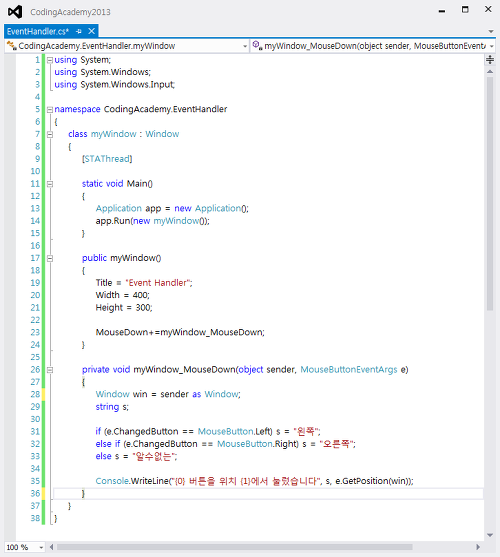The width and height of the screenshot is (500, 557).
Task: Click the CodingAcademy2013 window title
Action: pos(70,12)
